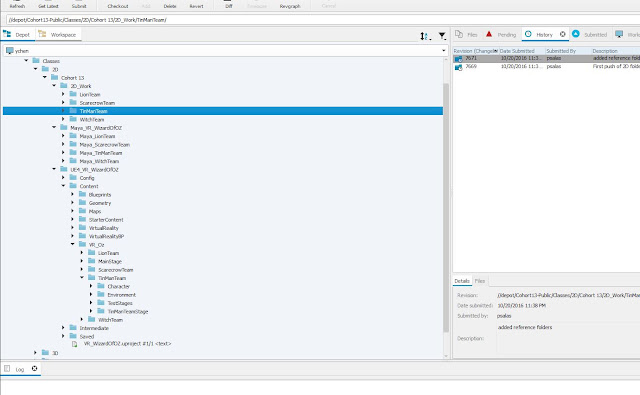Click the Intermediate folder icon

coord(73,328)
